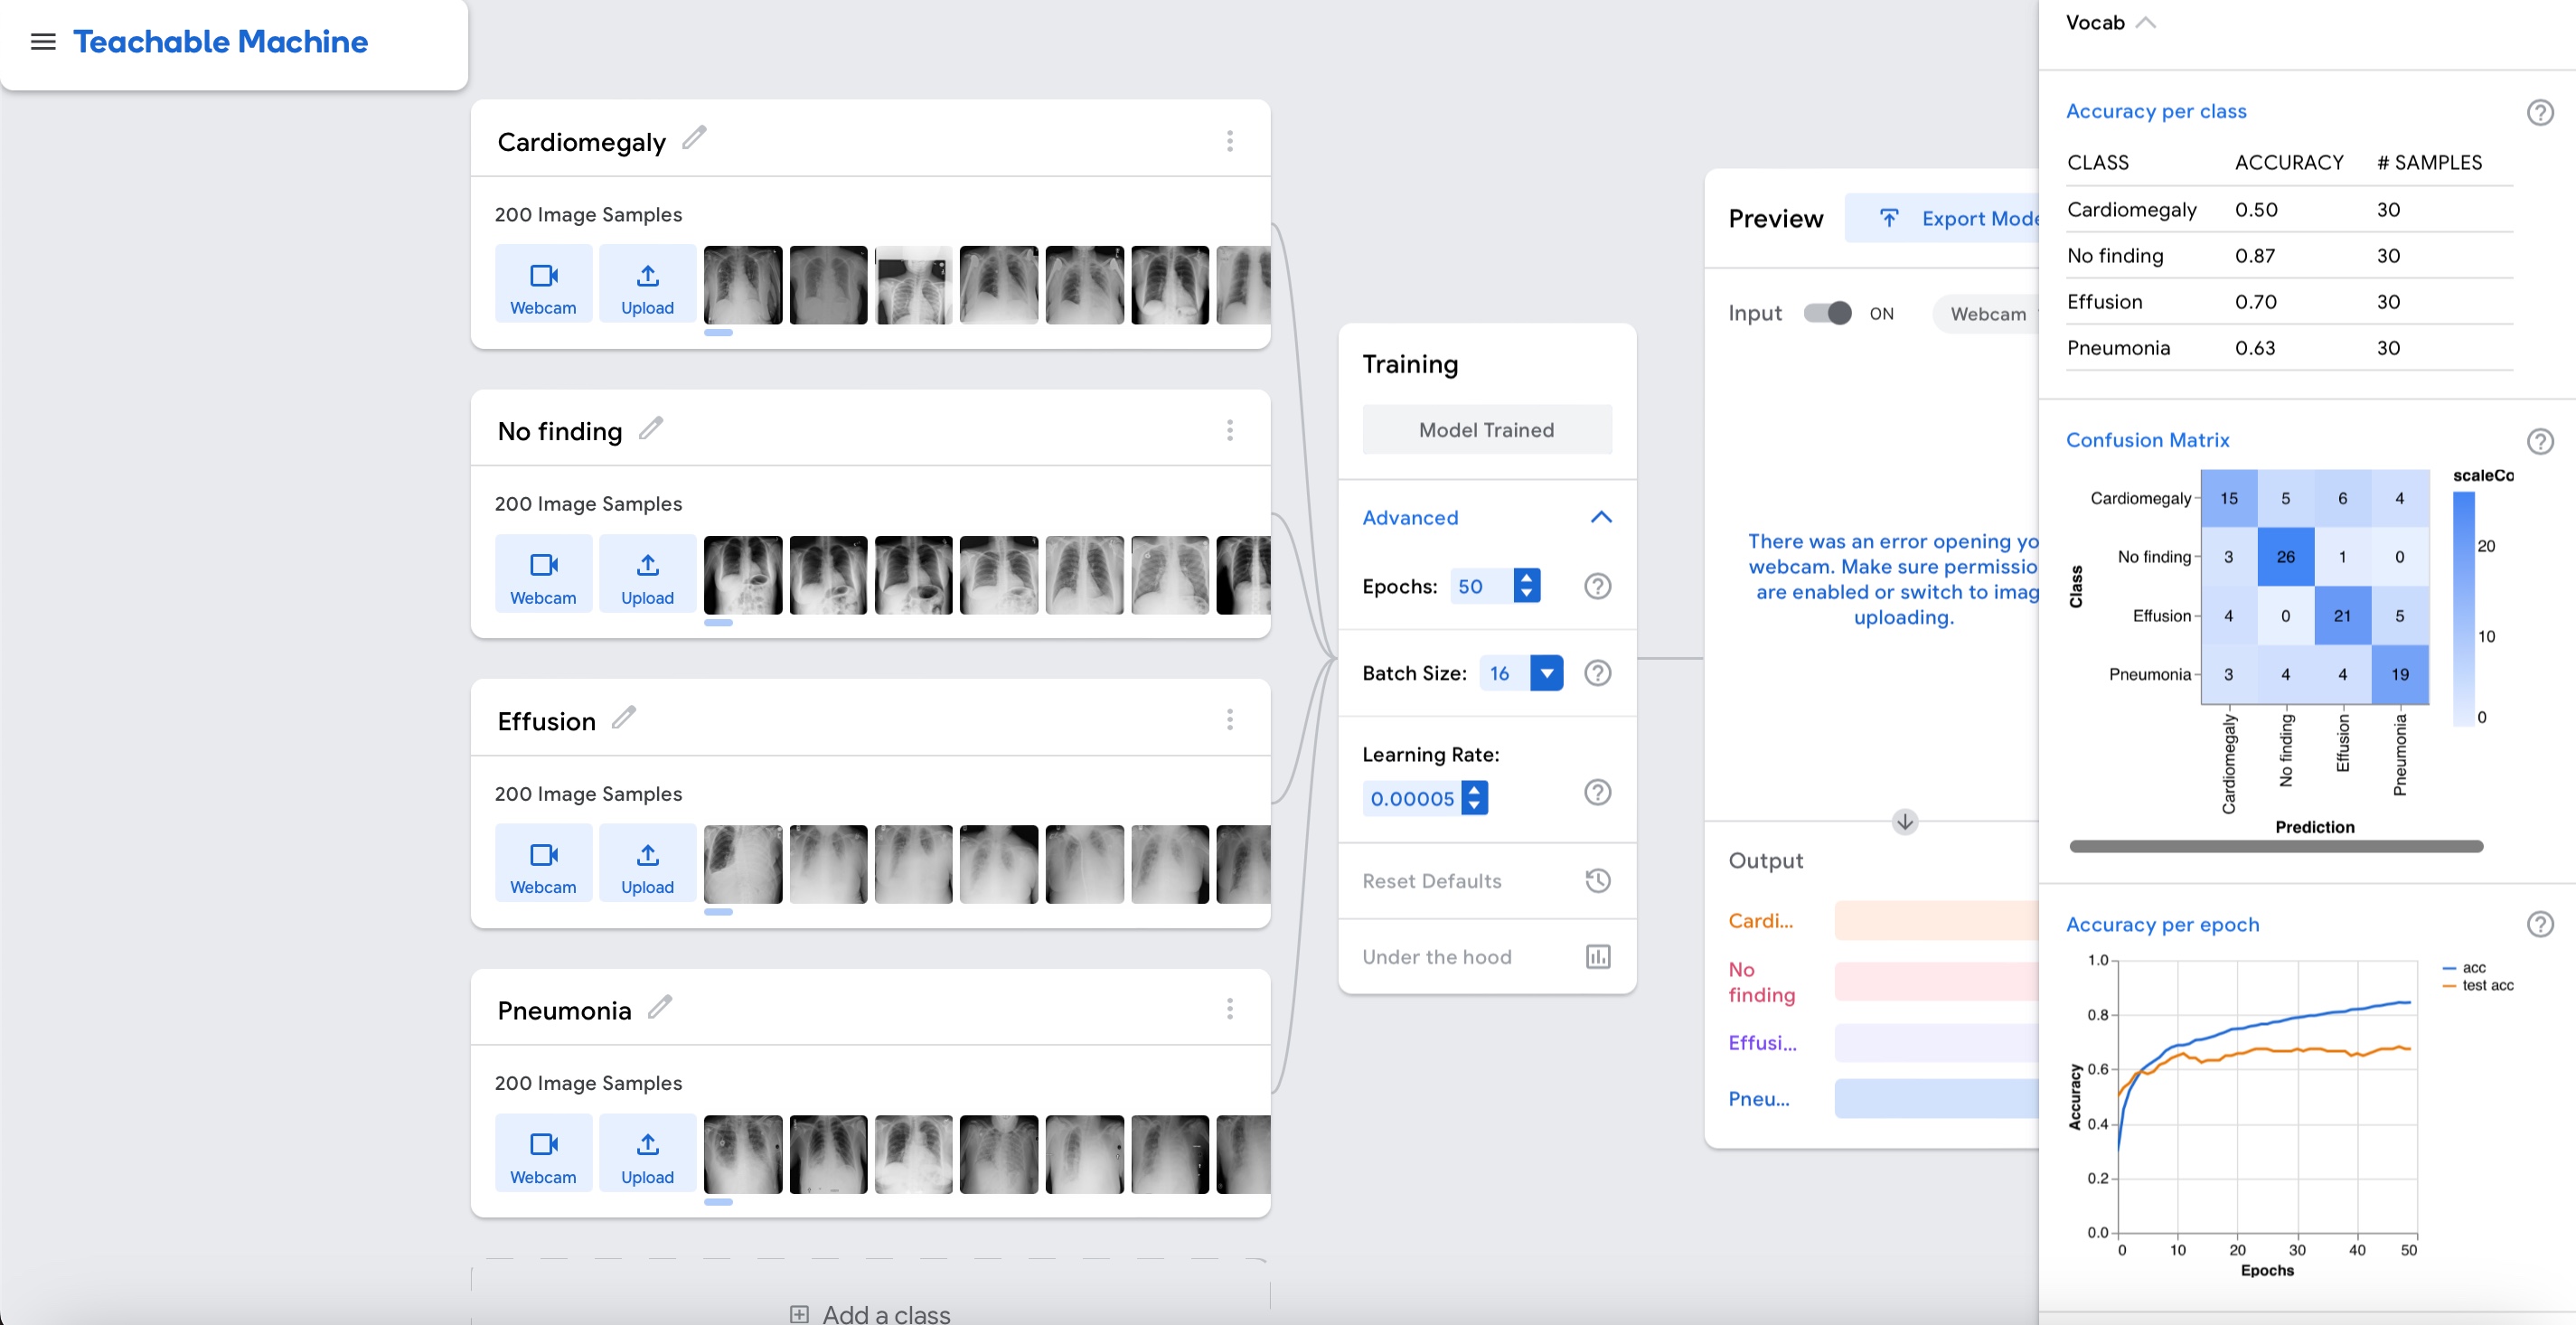Collapse the Vocab section chevron

2145,23
